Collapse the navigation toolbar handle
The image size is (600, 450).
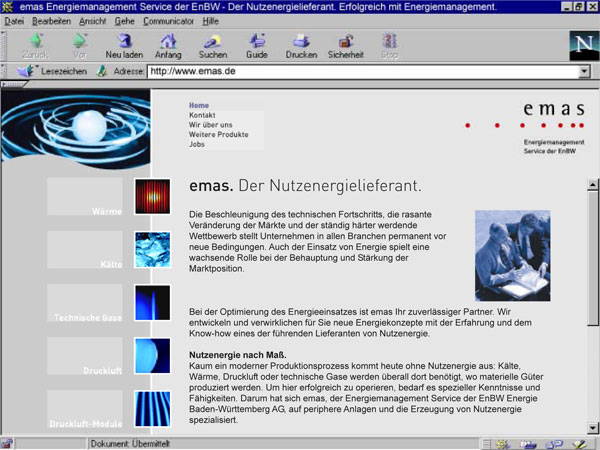[x=3, y=46]
